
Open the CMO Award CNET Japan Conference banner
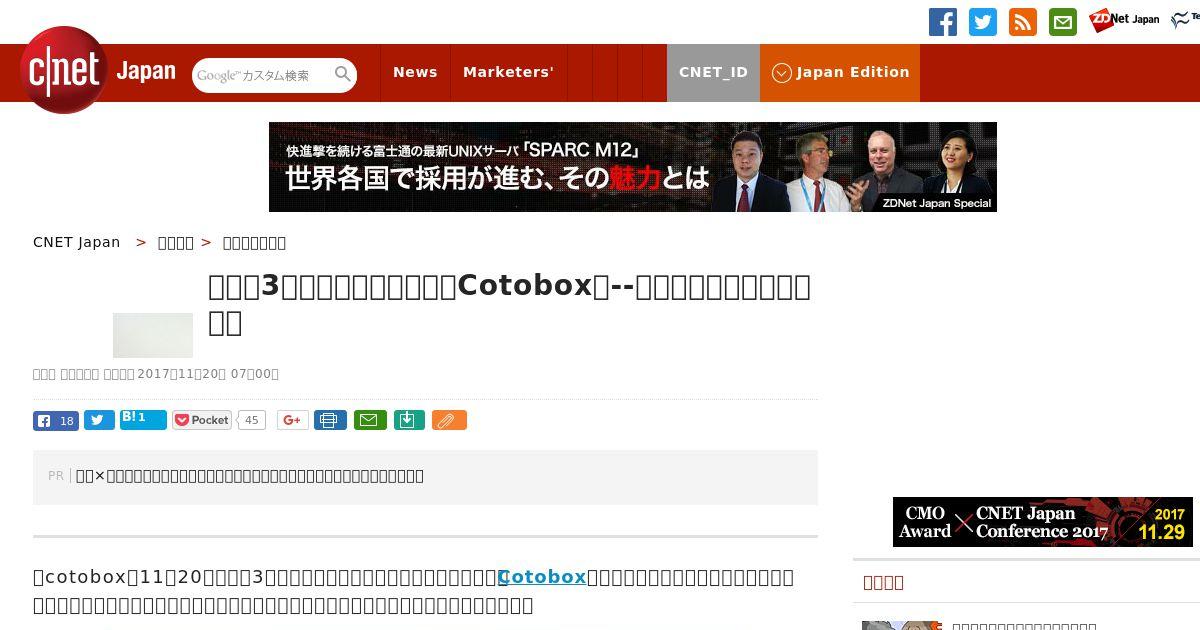tap(1043, 522)
